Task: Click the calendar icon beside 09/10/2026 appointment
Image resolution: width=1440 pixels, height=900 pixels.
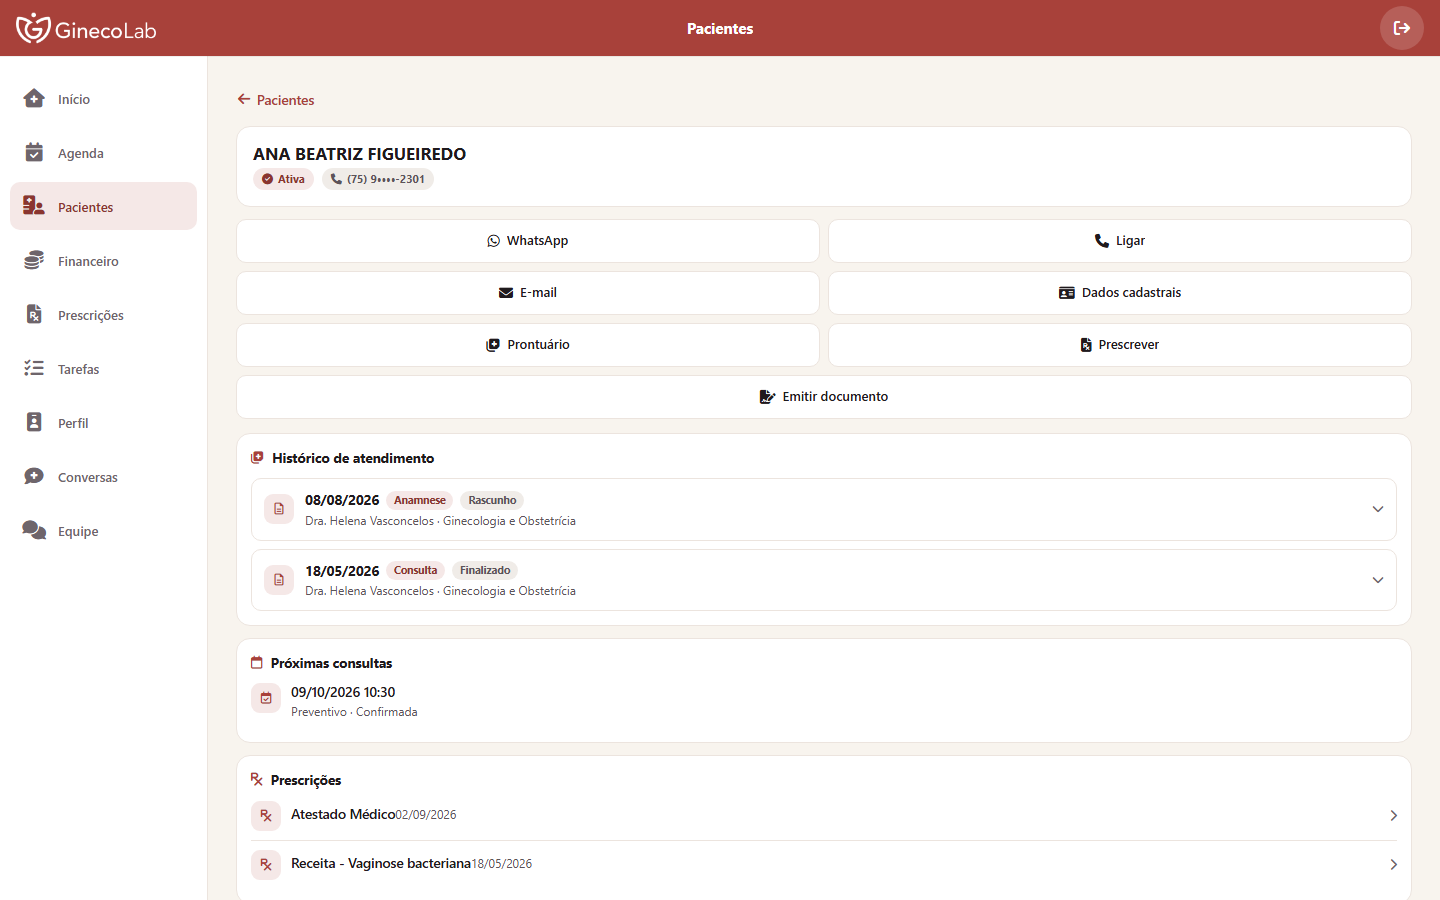Action: [x=266, y=698]
